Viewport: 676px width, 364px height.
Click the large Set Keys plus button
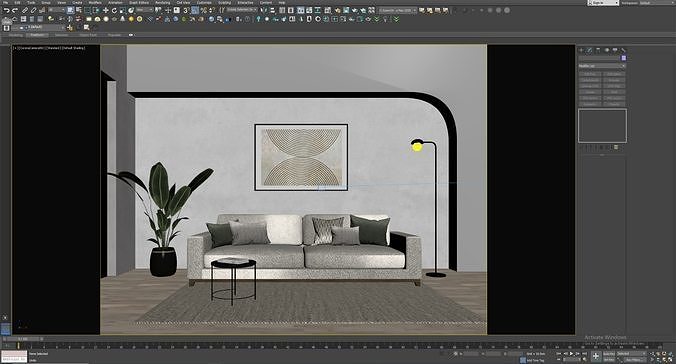(596, 356)
